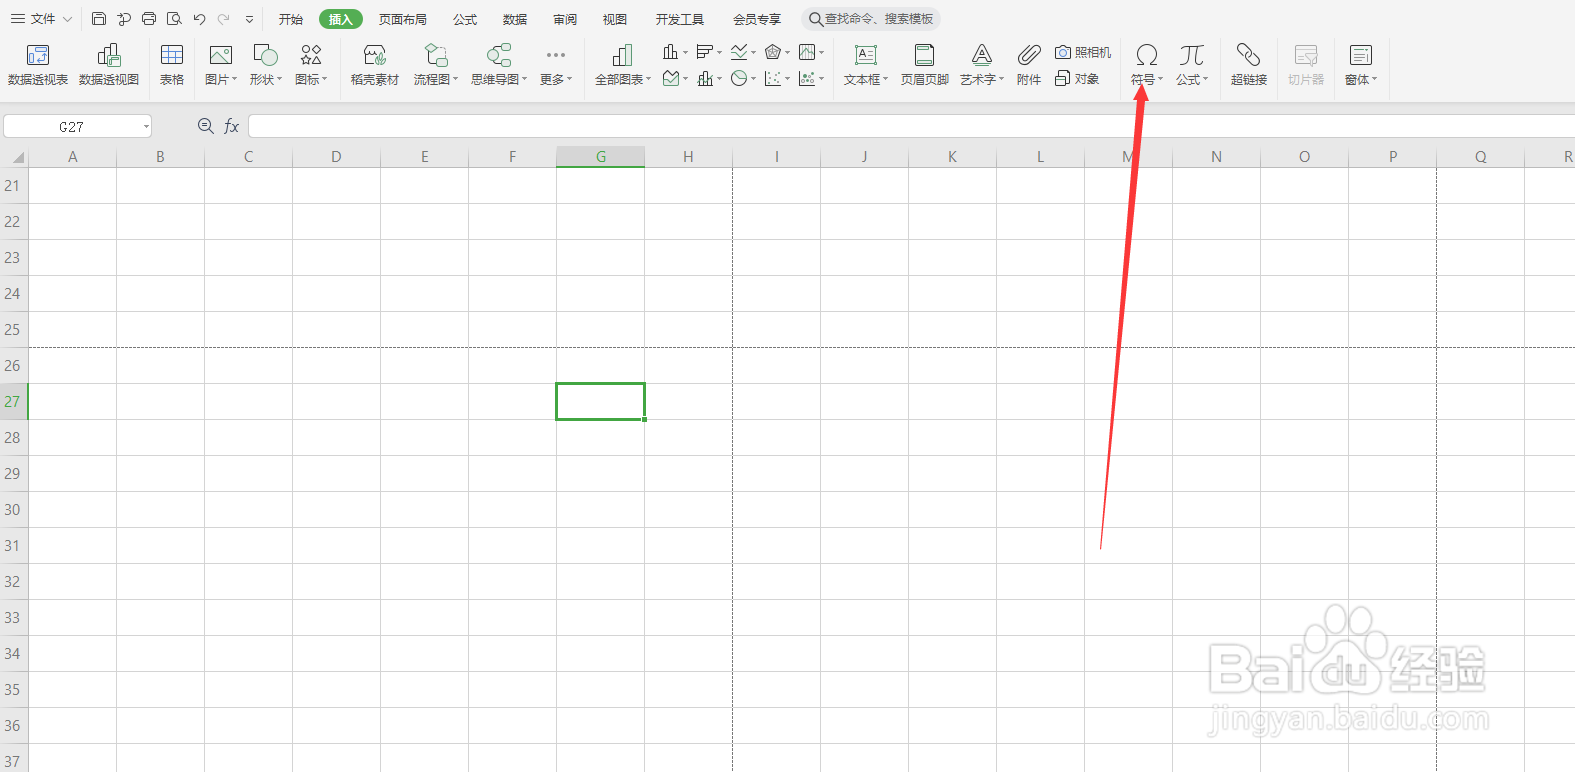1575x772 pixels.
Task: Select column A header
Action: (72, 157)
